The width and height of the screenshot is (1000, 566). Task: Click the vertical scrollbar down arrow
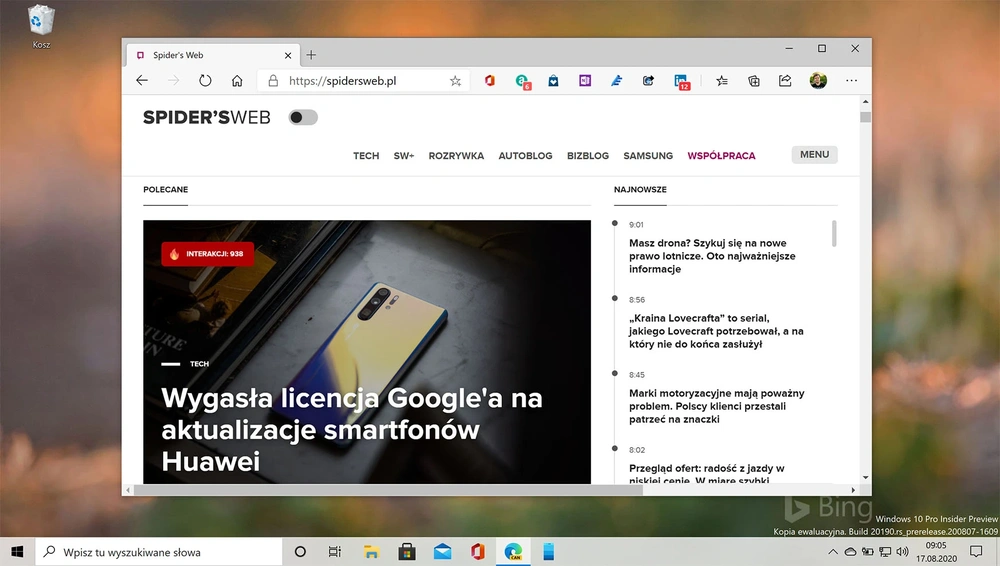click(865, 477)
